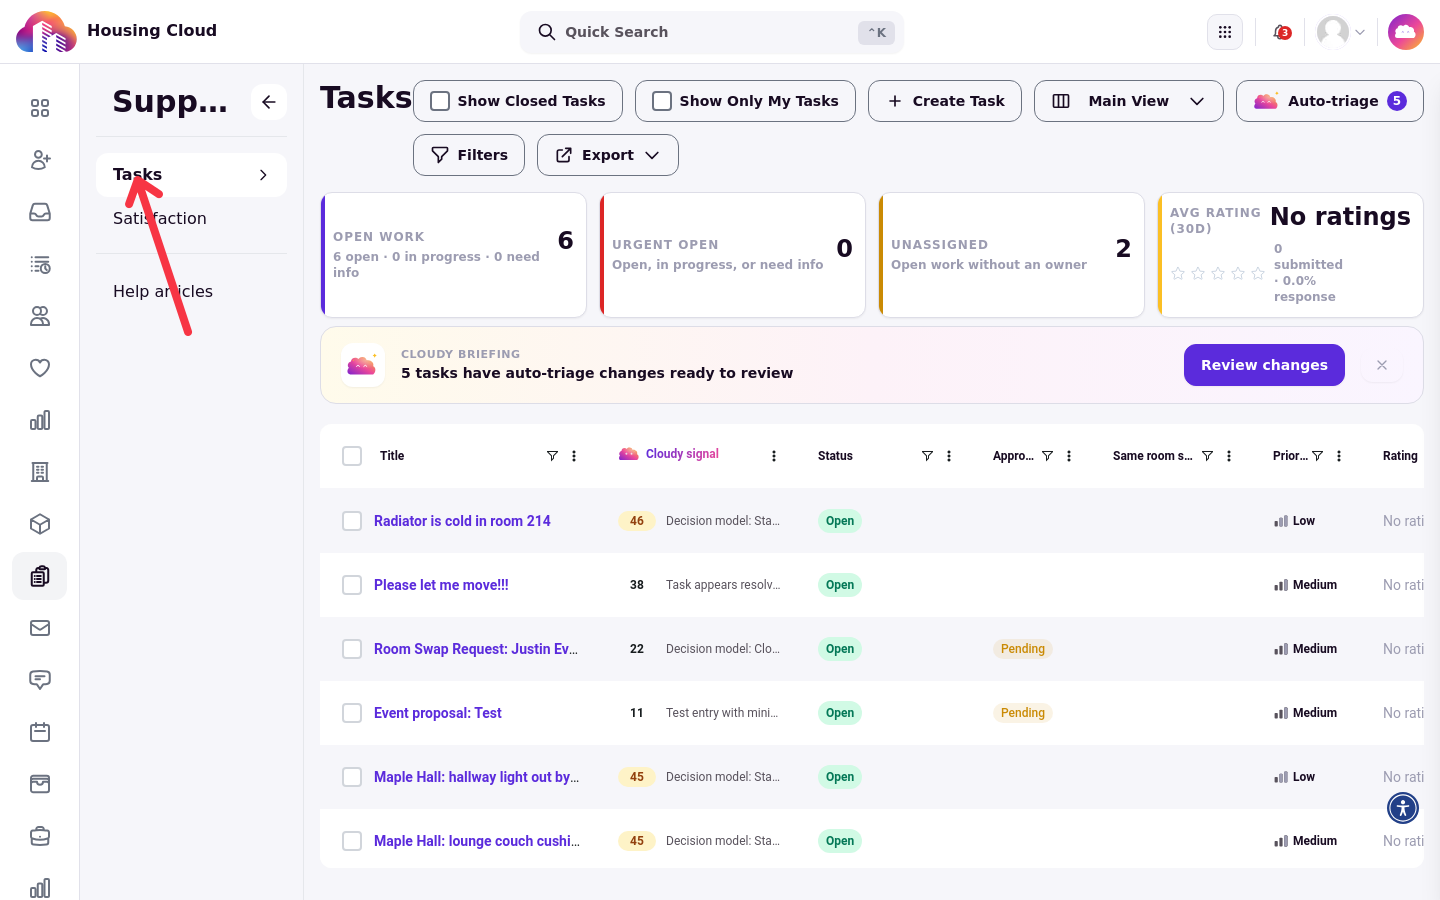Open notifications bell with red badge

click(1281, 32)
